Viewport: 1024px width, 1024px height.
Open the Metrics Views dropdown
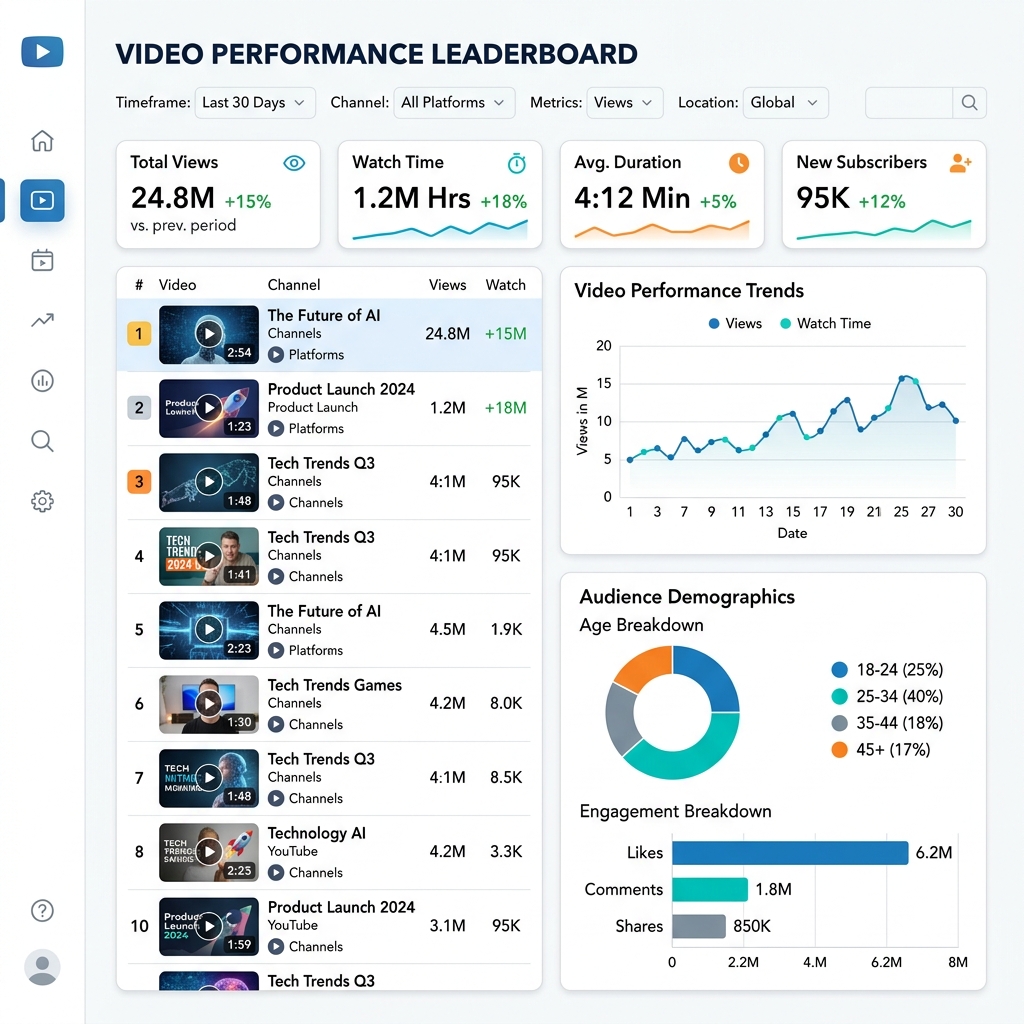(625, 103)
